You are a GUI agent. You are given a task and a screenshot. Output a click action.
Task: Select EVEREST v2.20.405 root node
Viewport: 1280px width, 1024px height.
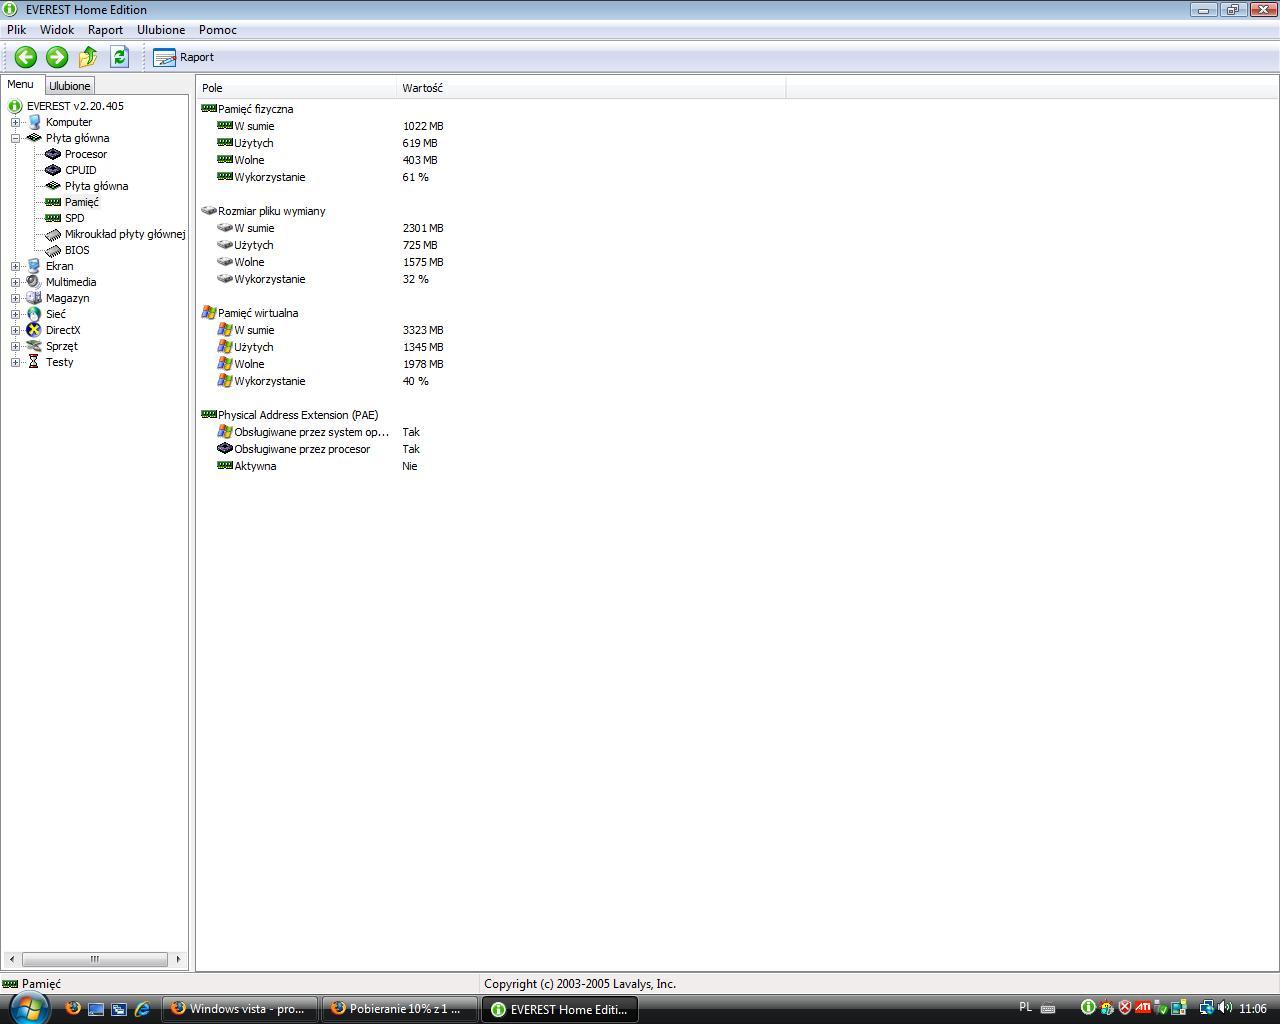pyautogui.click(x=75, y=106)
